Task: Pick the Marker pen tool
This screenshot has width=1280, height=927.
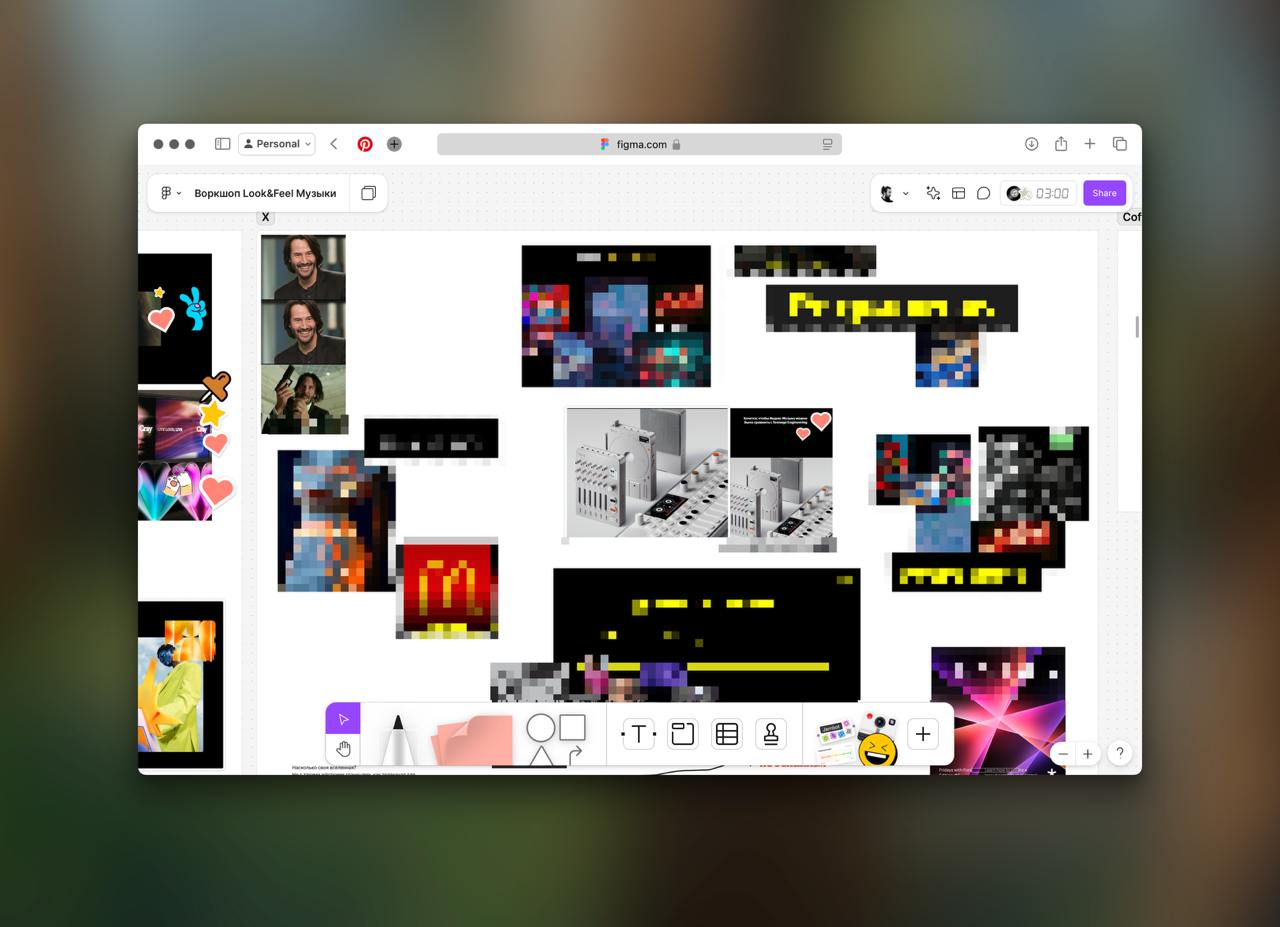Action: coord(397,740)
